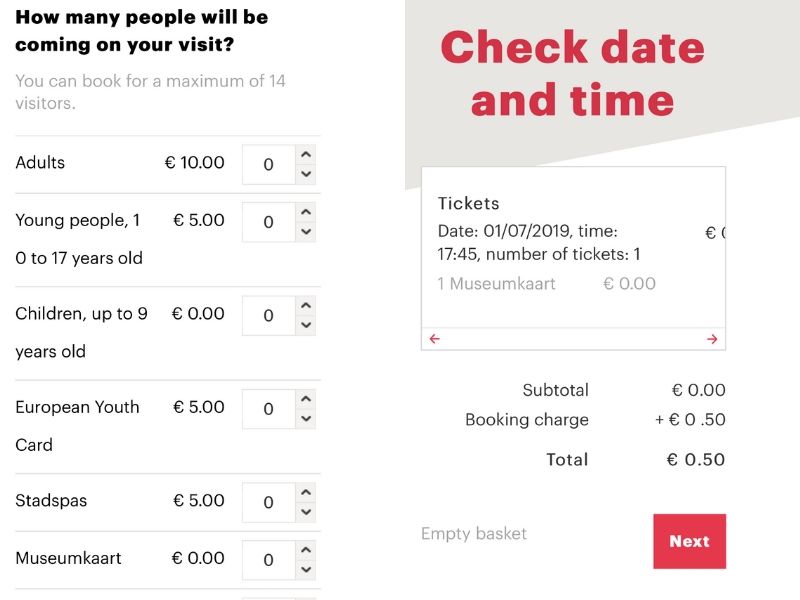Viewport: 800px width, 600px height.
Task: Increase European Youth Card count
Action: pyautogui.click(x=306, y=399)
